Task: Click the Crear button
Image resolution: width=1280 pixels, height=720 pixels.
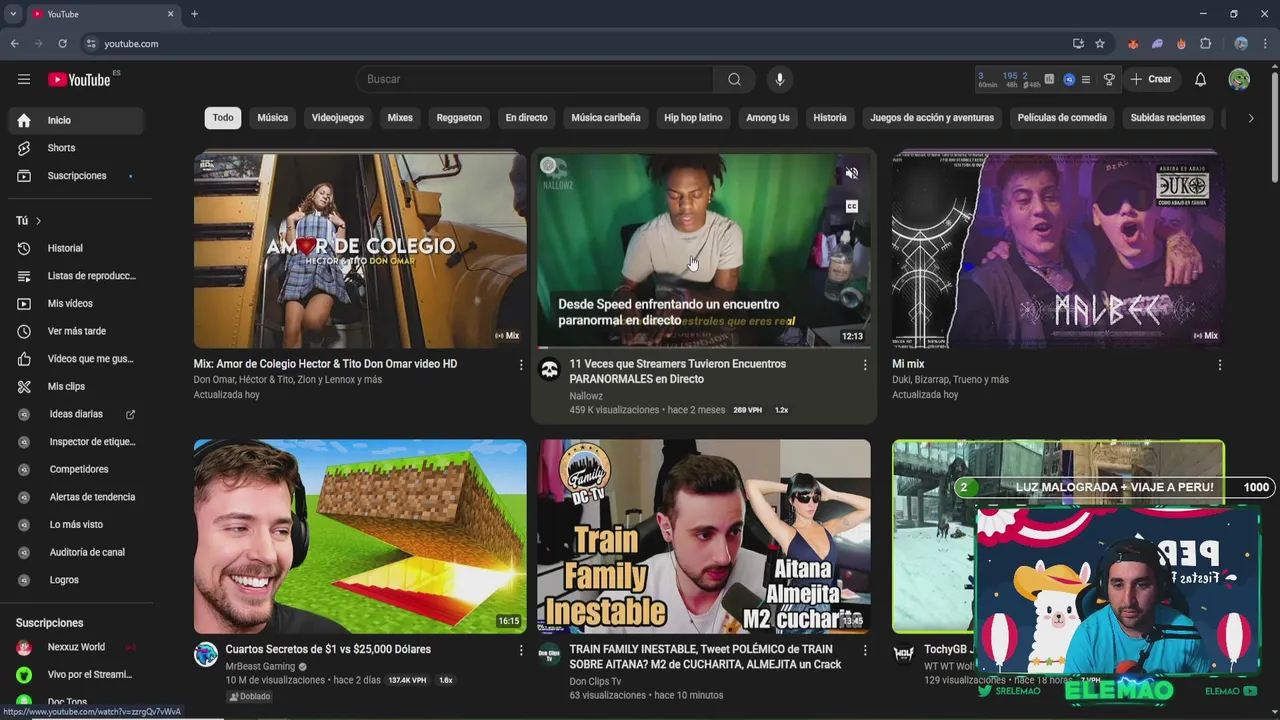Action: pyautogui.click(x=1151, y=79)
